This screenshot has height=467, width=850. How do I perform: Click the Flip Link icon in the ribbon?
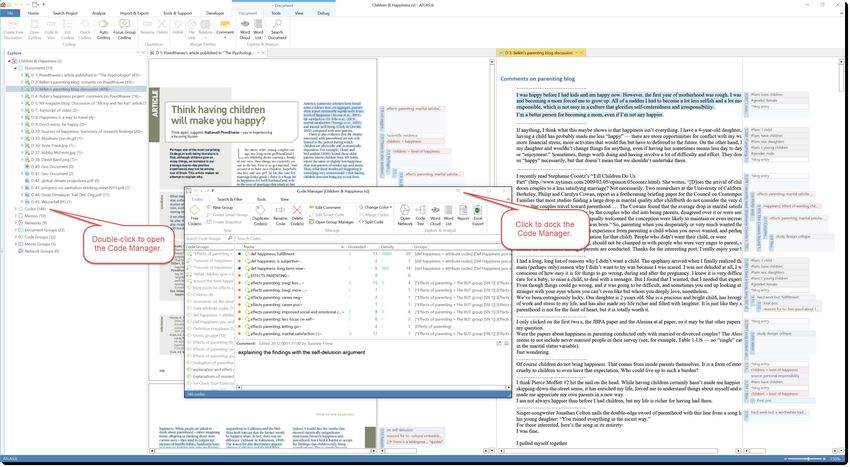192,29
